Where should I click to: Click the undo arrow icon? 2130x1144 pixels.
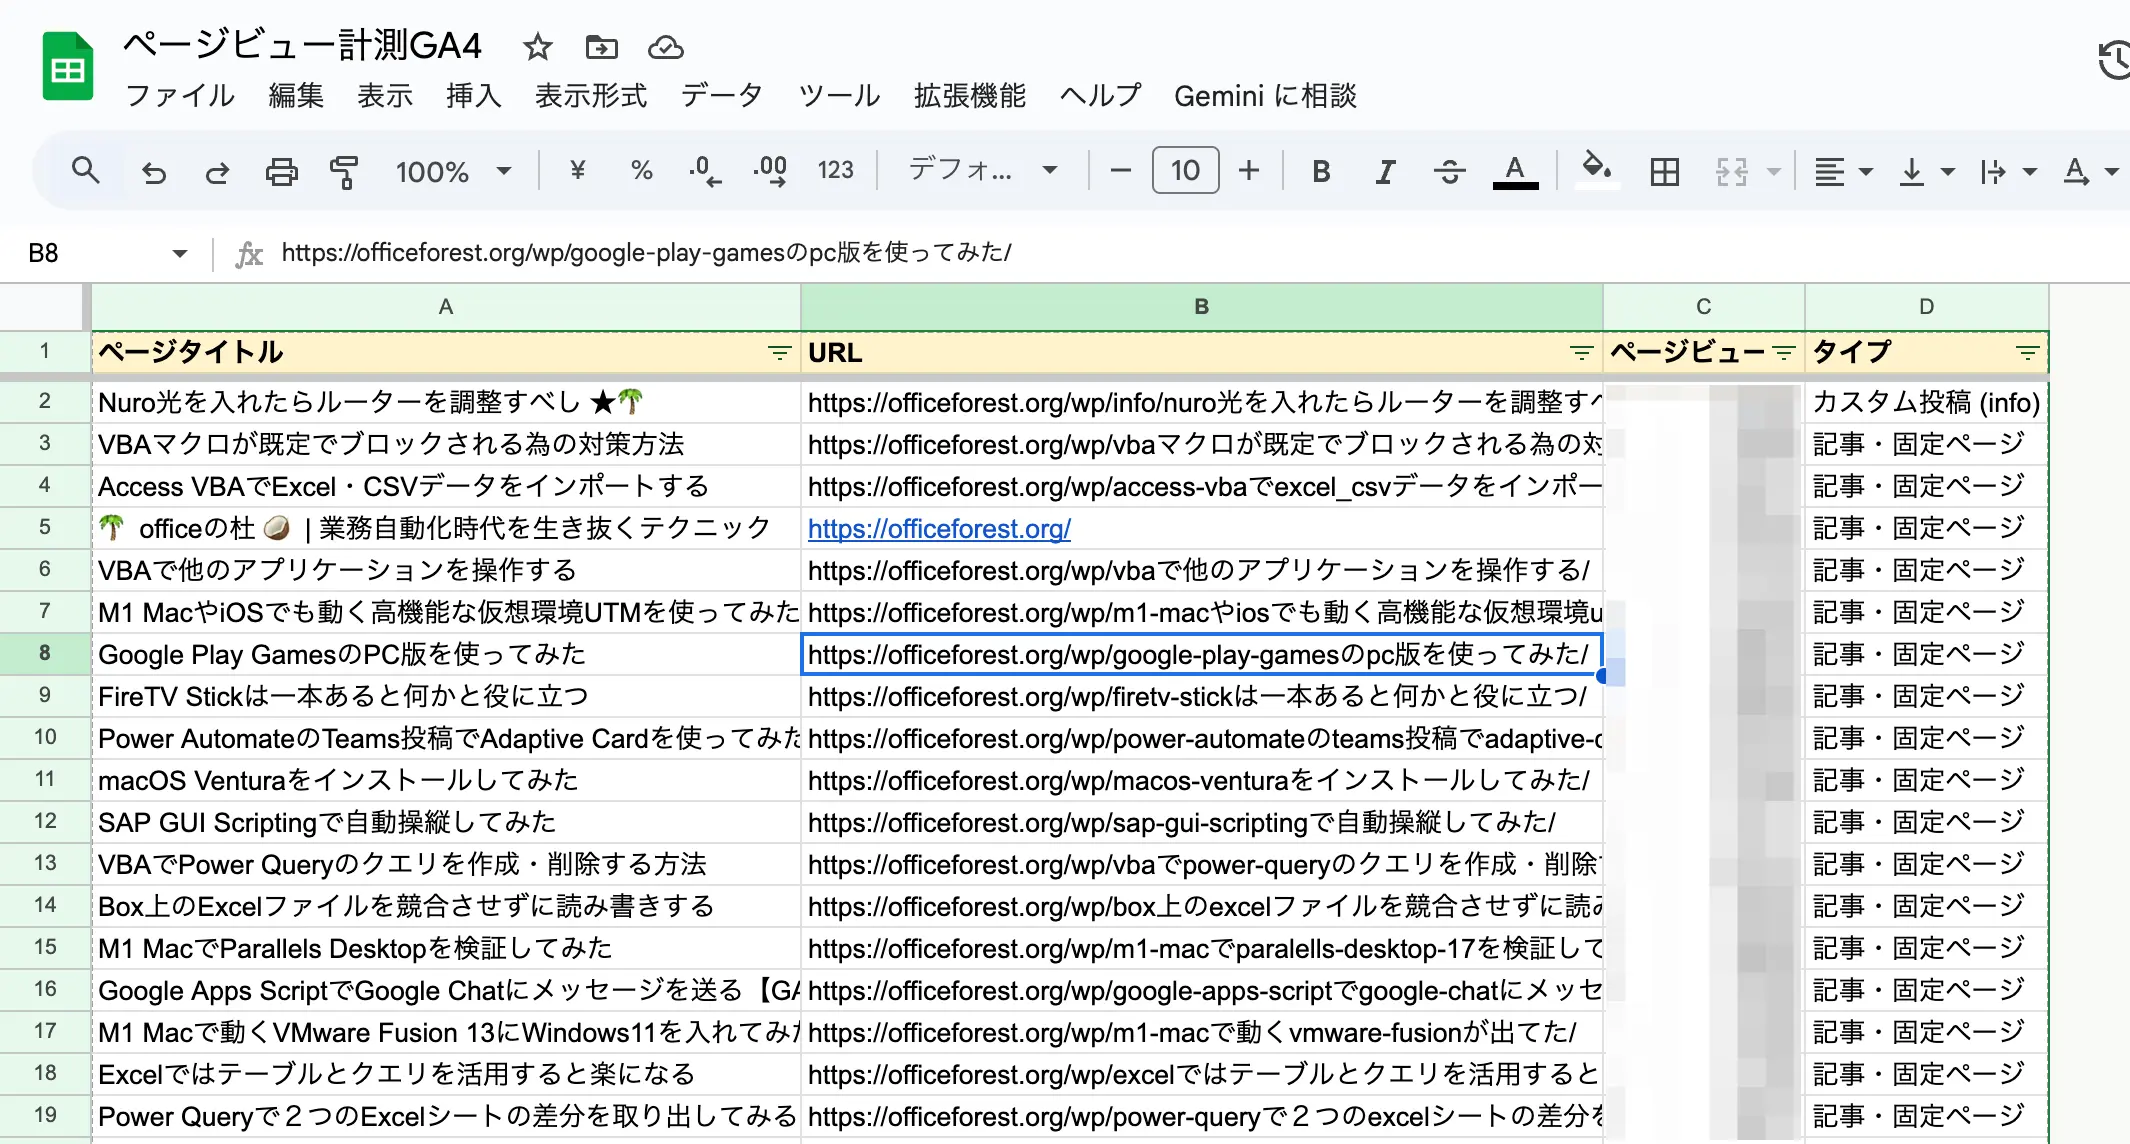pyautogui.click(x=153, y=172)
